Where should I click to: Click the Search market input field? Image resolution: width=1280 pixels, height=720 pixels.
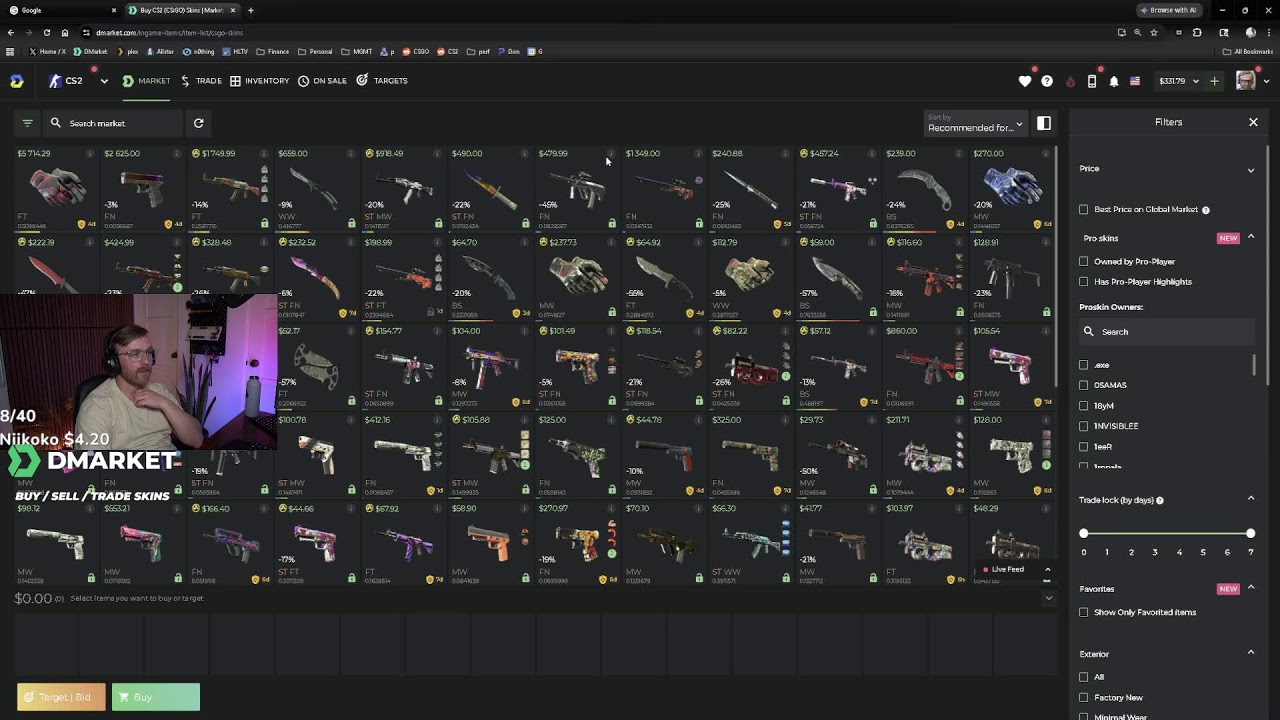point(112,123)
